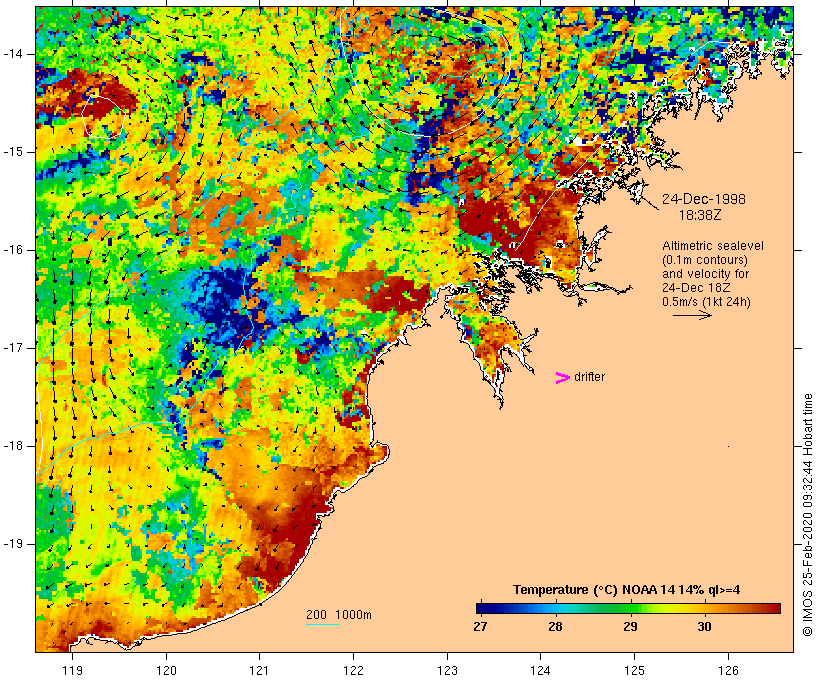Screen dimensions: 820x680
Task: Click the Temperature NOAA 14 colorbar title
Action: coord(627,590)
